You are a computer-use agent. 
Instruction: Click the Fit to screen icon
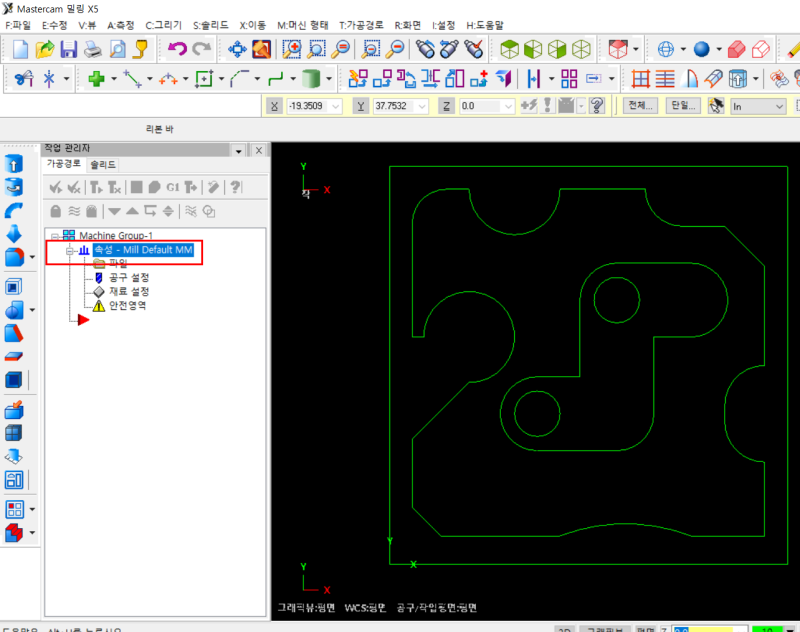coord(237,49)
